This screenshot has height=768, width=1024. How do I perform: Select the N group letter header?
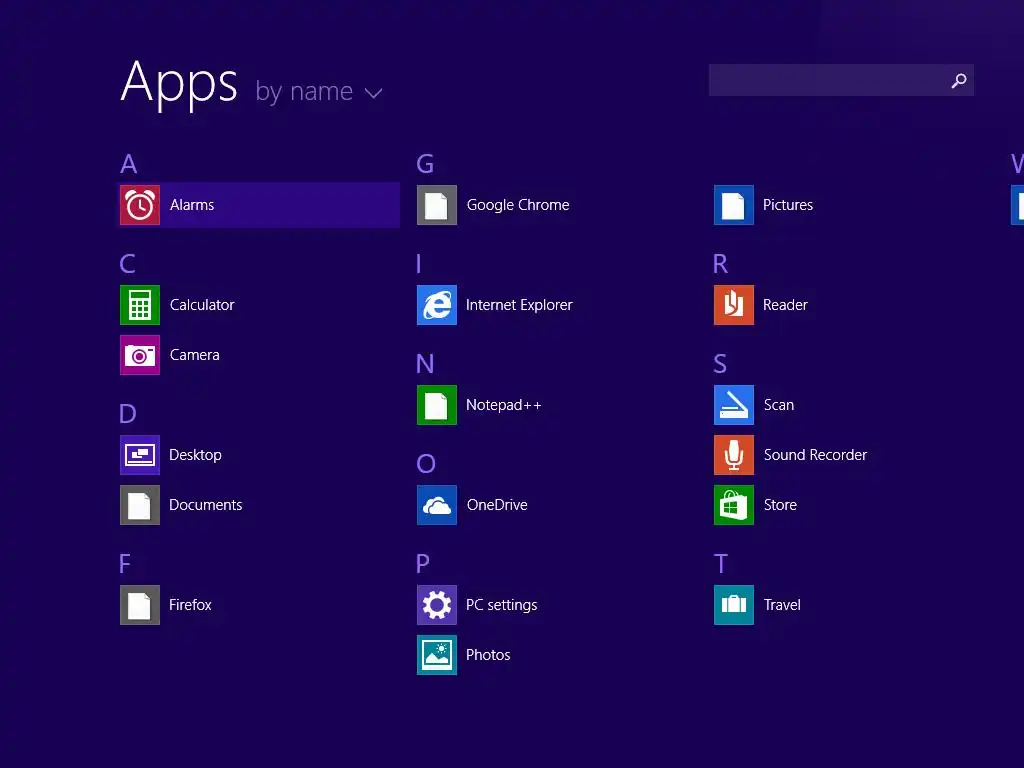coord(425,364)
